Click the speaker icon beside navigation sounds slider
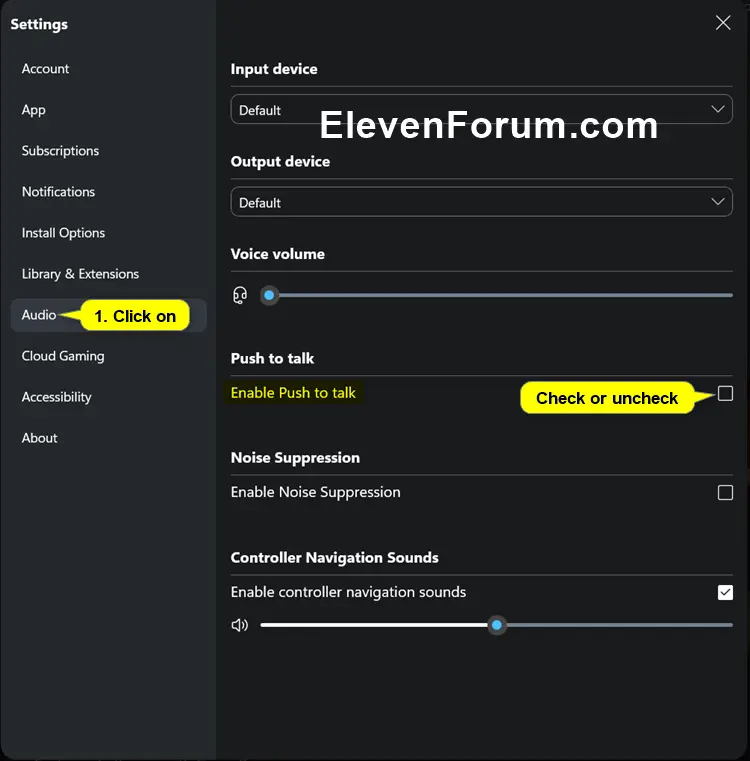Image resolution: width=750 pixels, height=761 pixels. (240, 625)
